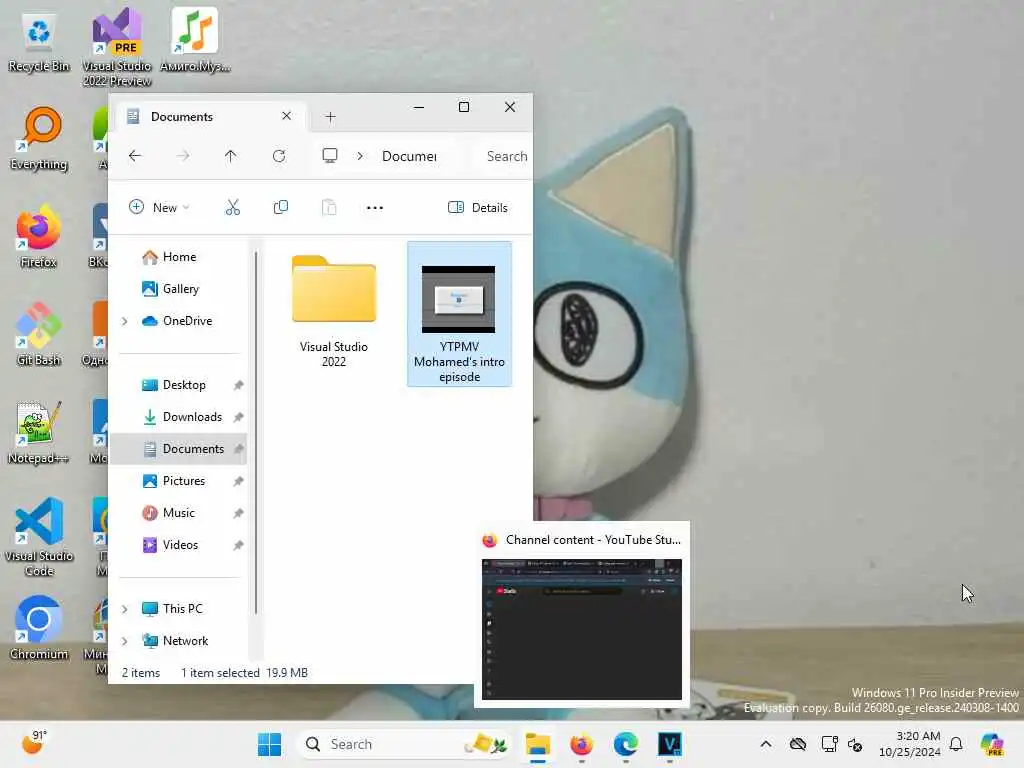This screenshot has width=1024, height=768.
Task: Refresh the Documents folder view
Action: 279,156
